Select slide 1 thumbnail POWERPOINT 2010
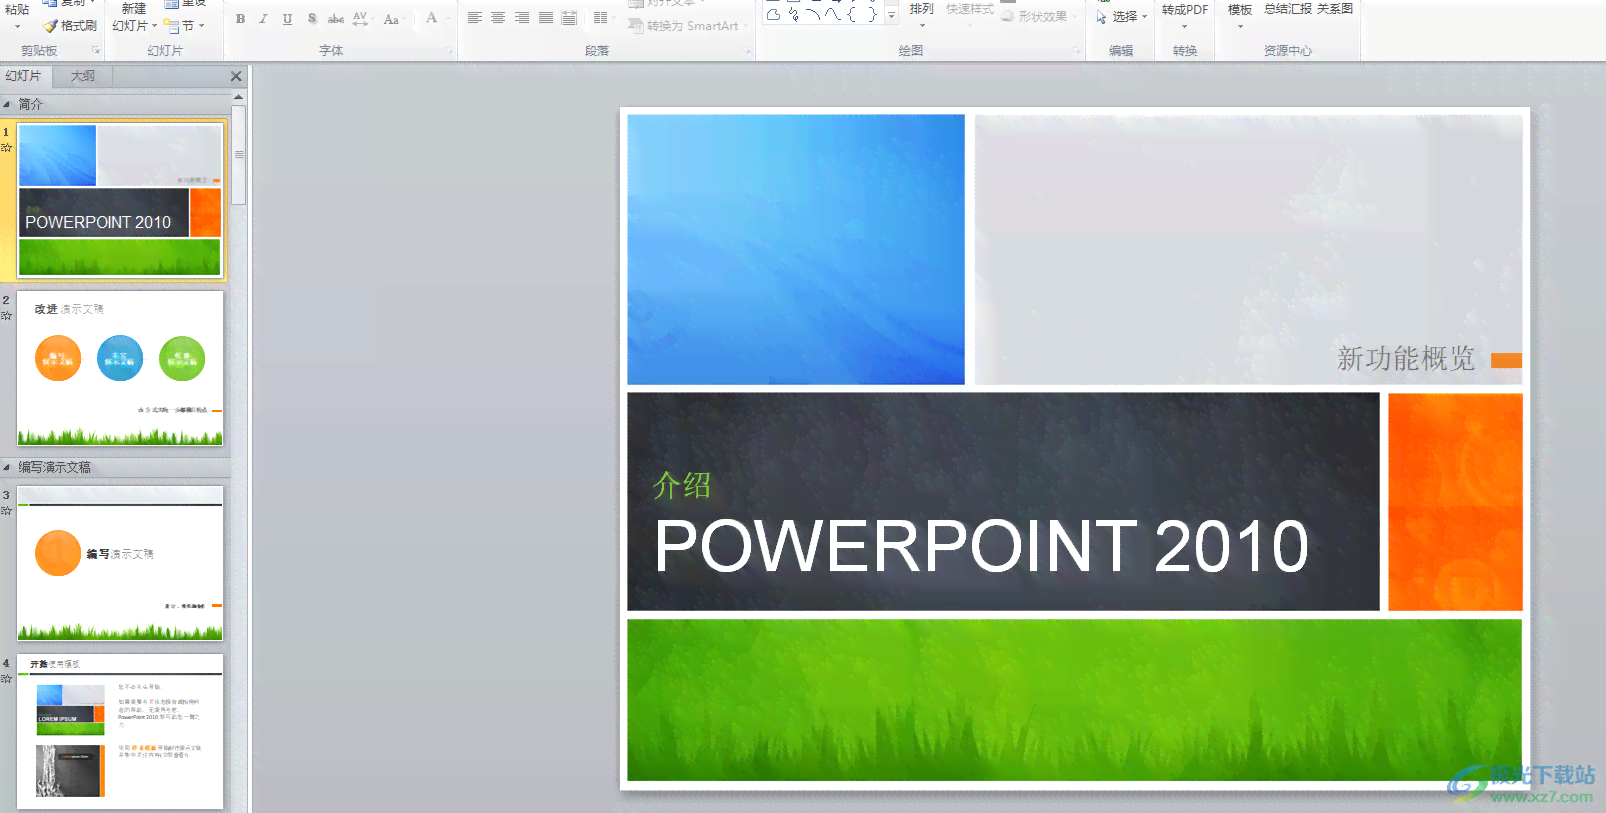The width and height of the screenshot is (1606, 813). [120, 199]
